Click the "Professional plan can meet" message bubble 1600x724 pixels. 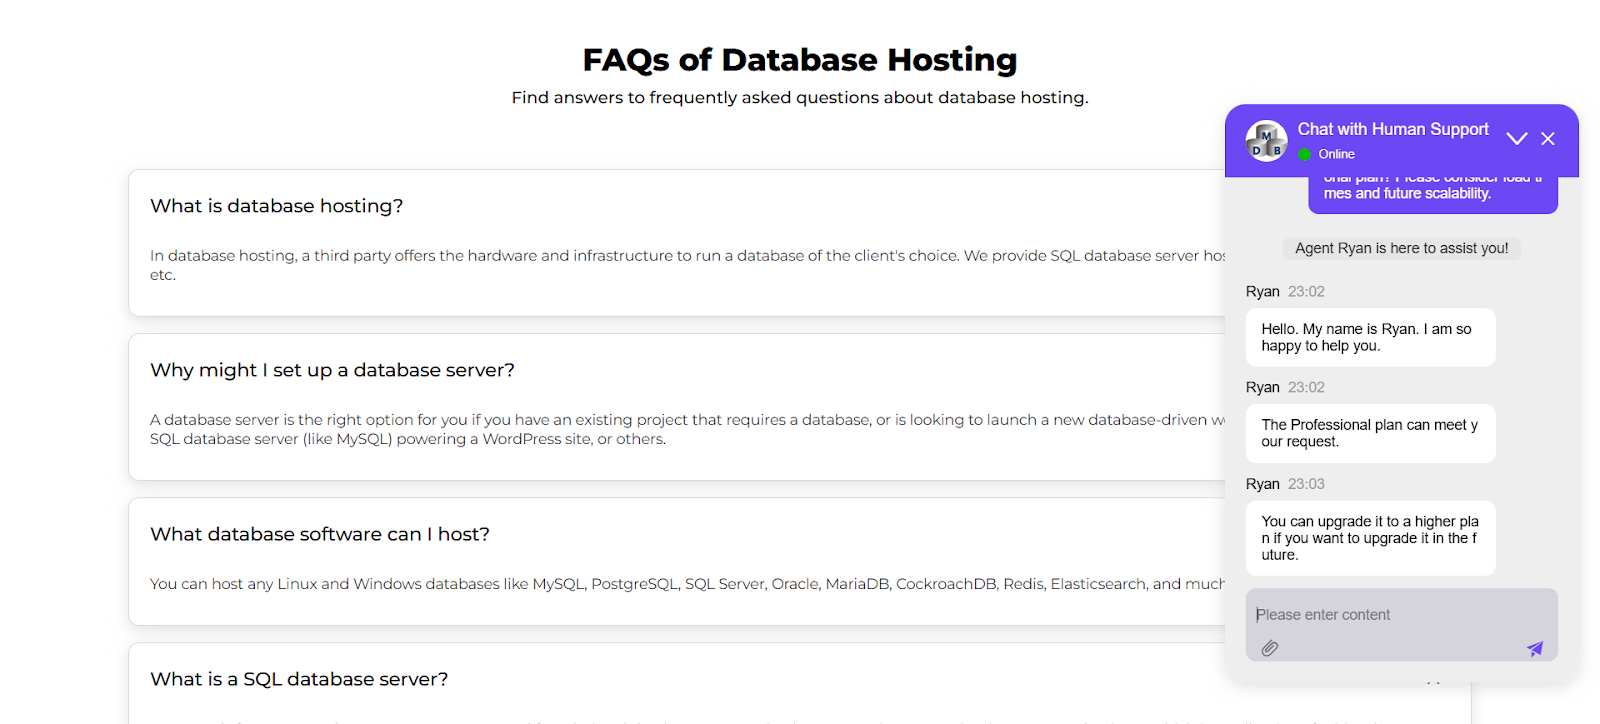pos(1370,433)
